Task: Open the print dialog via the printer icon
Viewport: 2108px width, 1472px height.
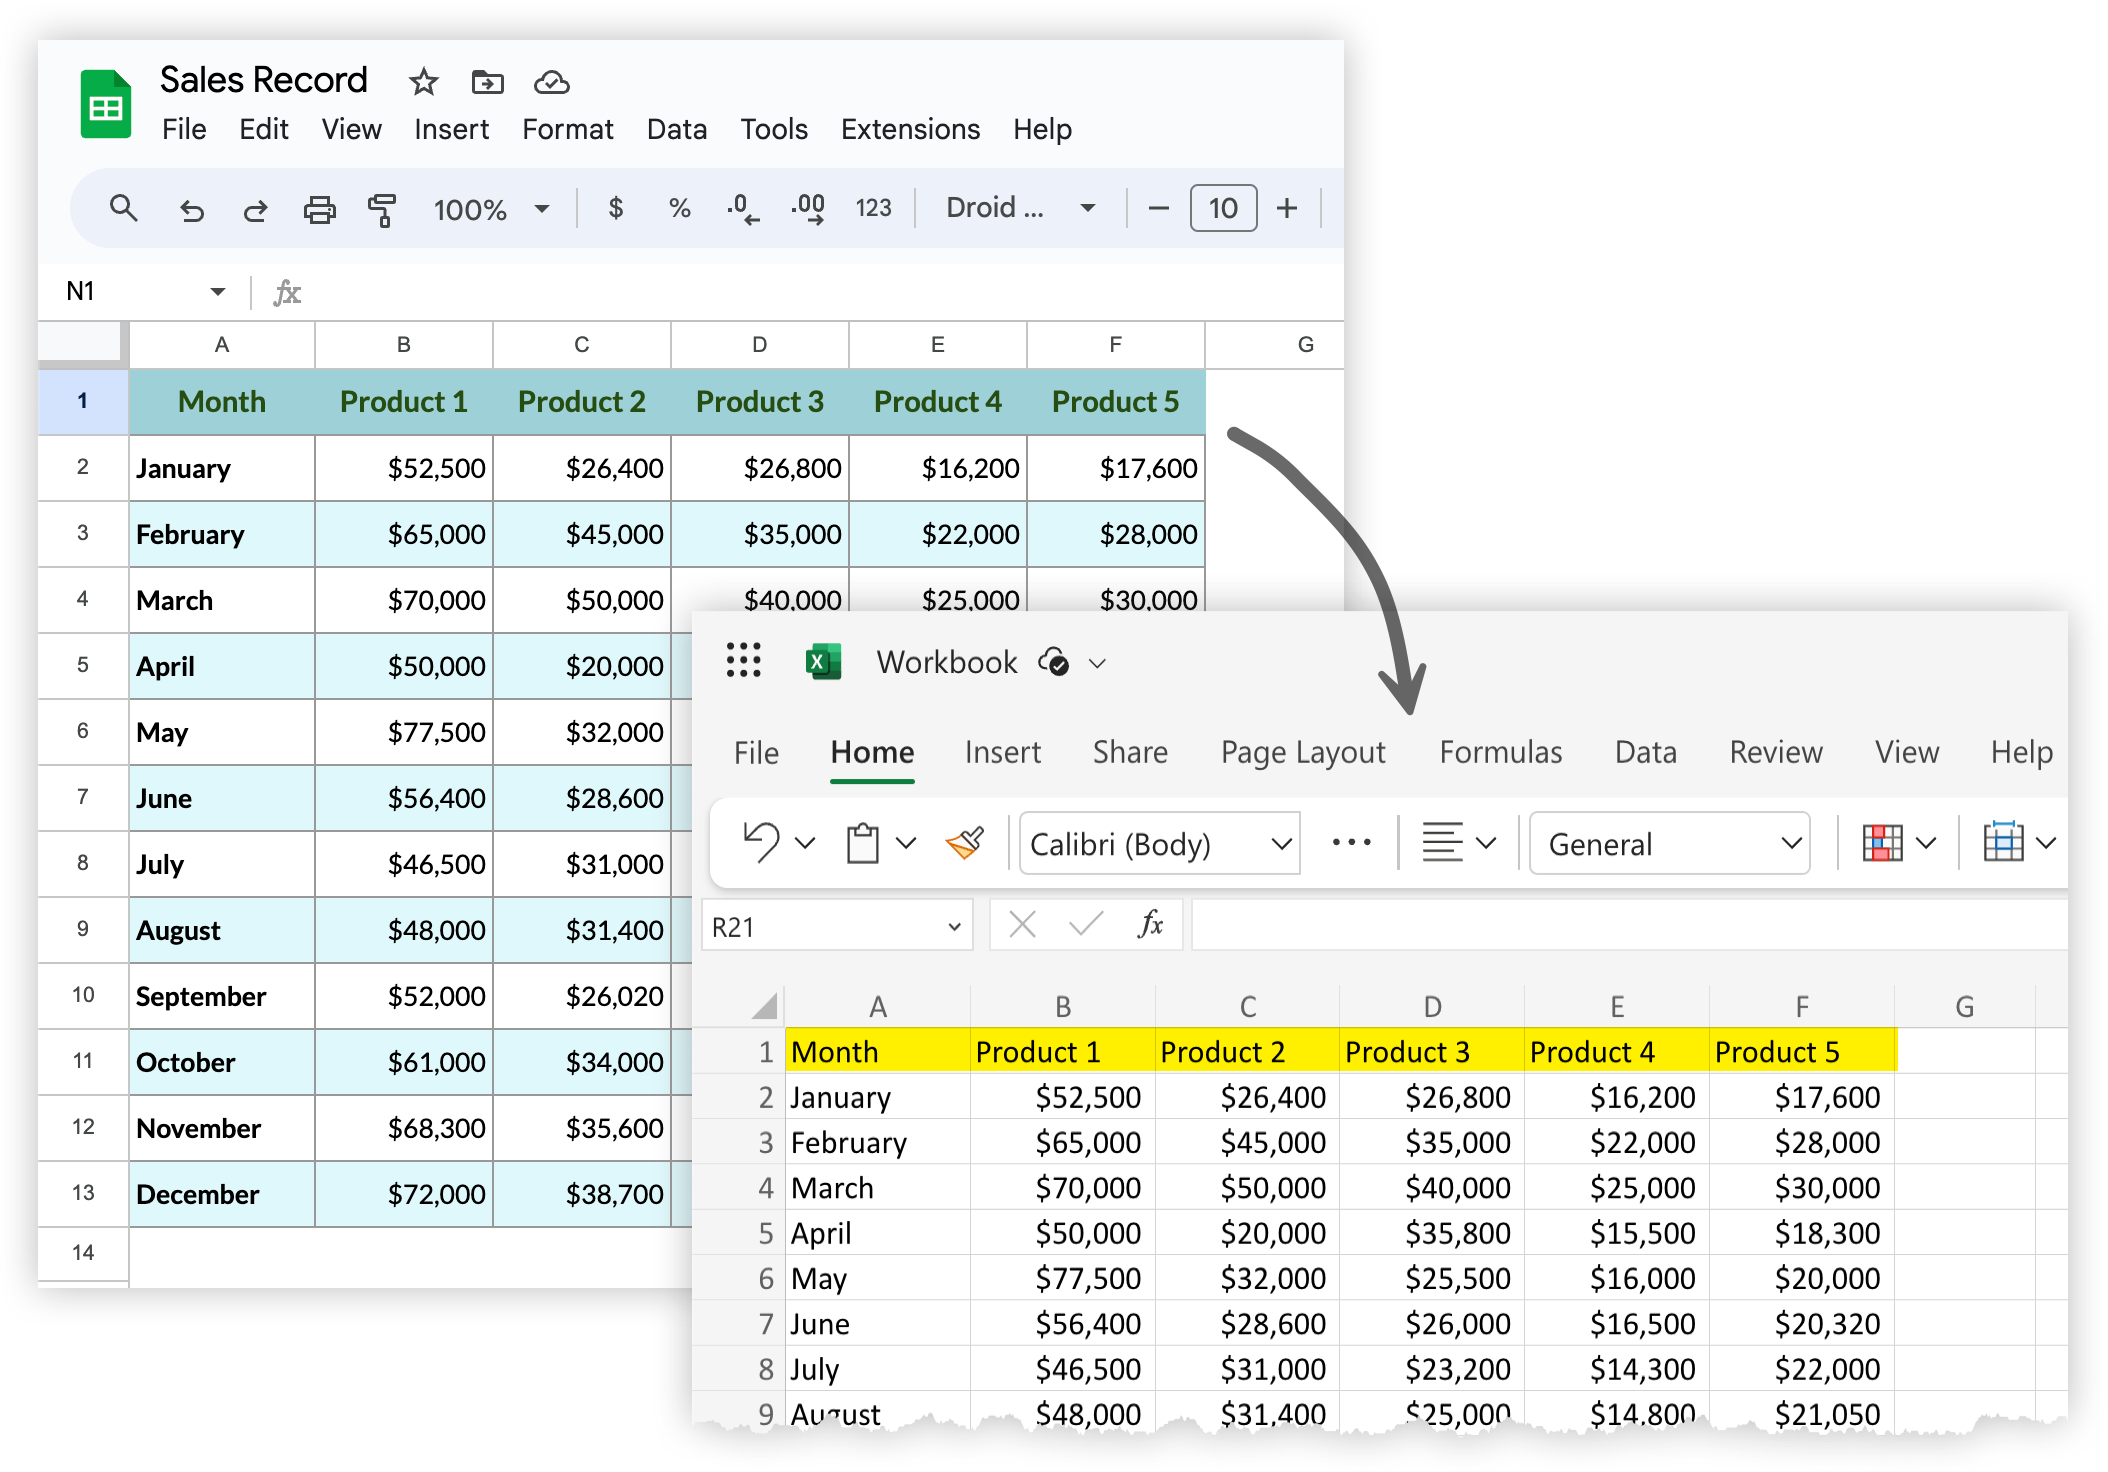Action: coord(320,209)
